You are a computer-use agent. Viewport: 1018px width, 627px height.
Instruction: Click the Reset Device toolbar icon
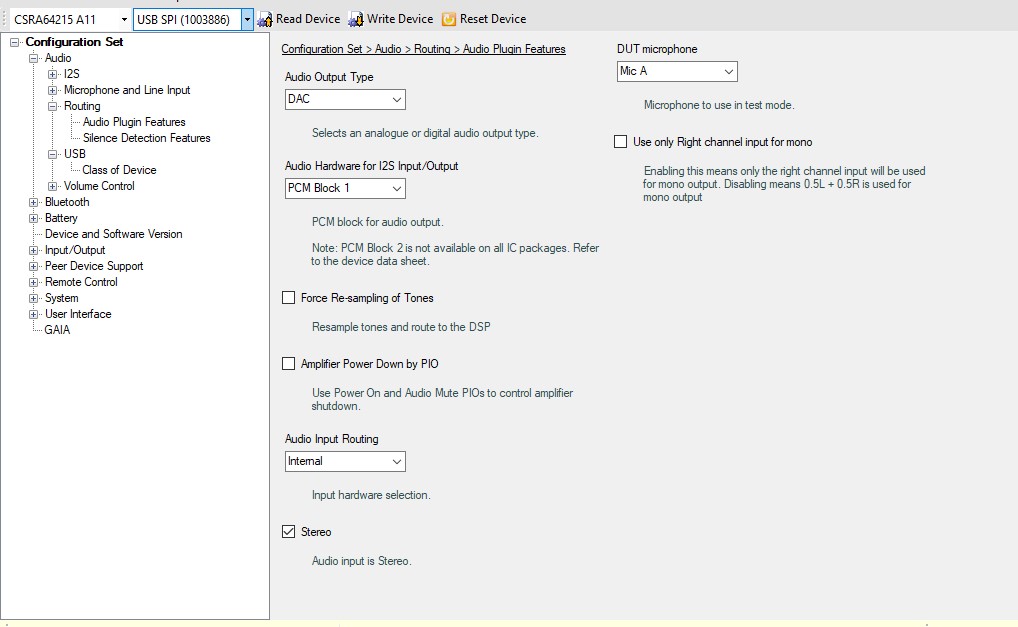449,19
